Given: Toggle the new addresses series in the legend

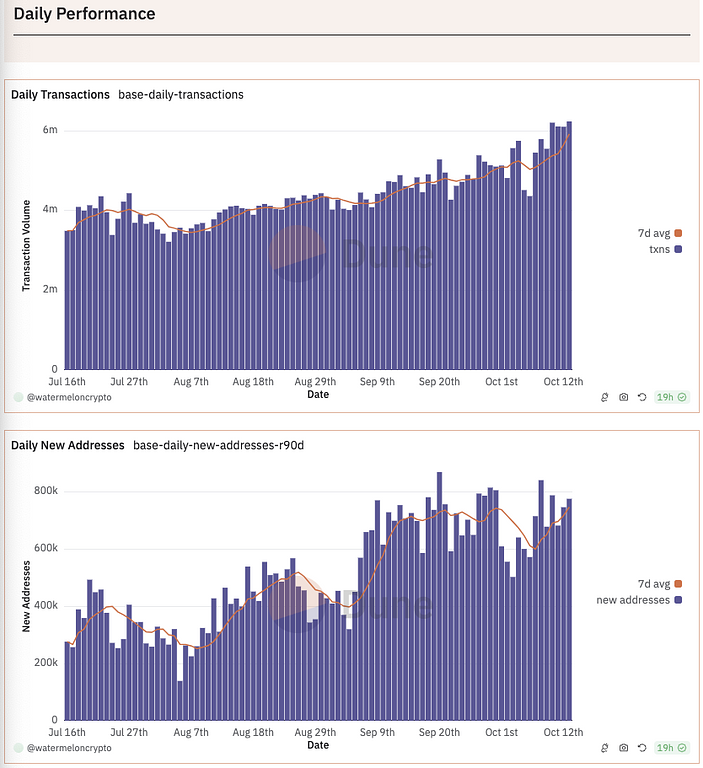Looking at the screenshot, I should tap(638, 599).
